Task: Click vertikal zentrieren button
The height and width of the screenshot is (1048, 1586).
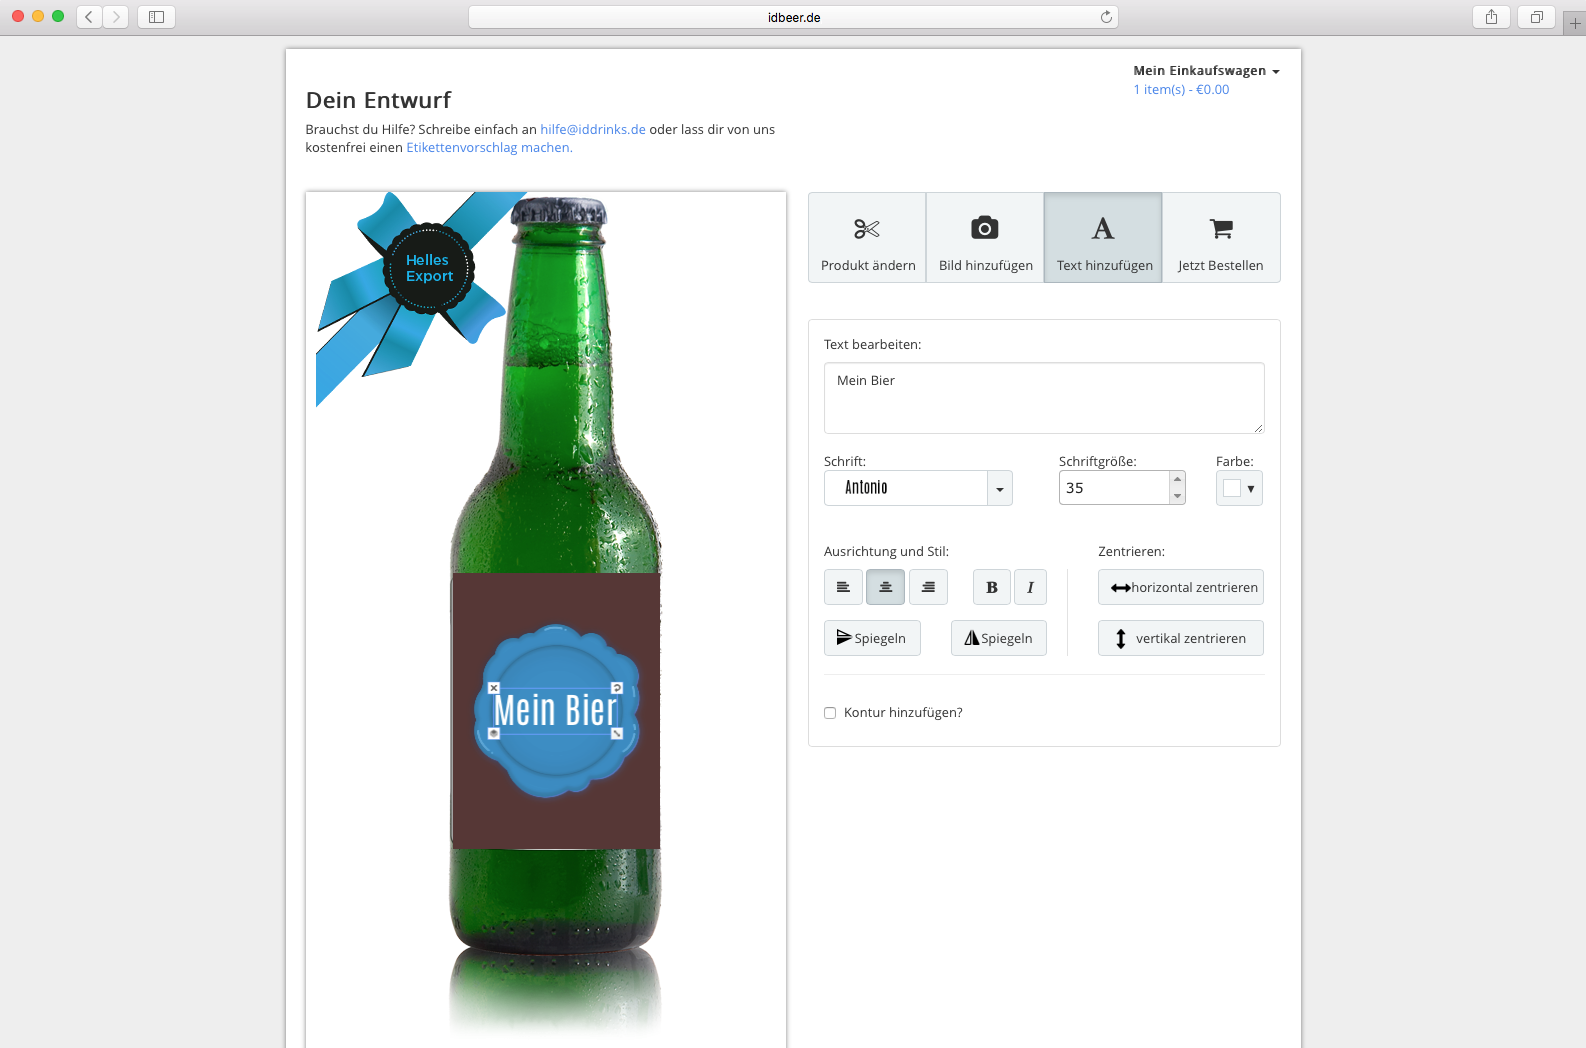Action: point(1181,638)
